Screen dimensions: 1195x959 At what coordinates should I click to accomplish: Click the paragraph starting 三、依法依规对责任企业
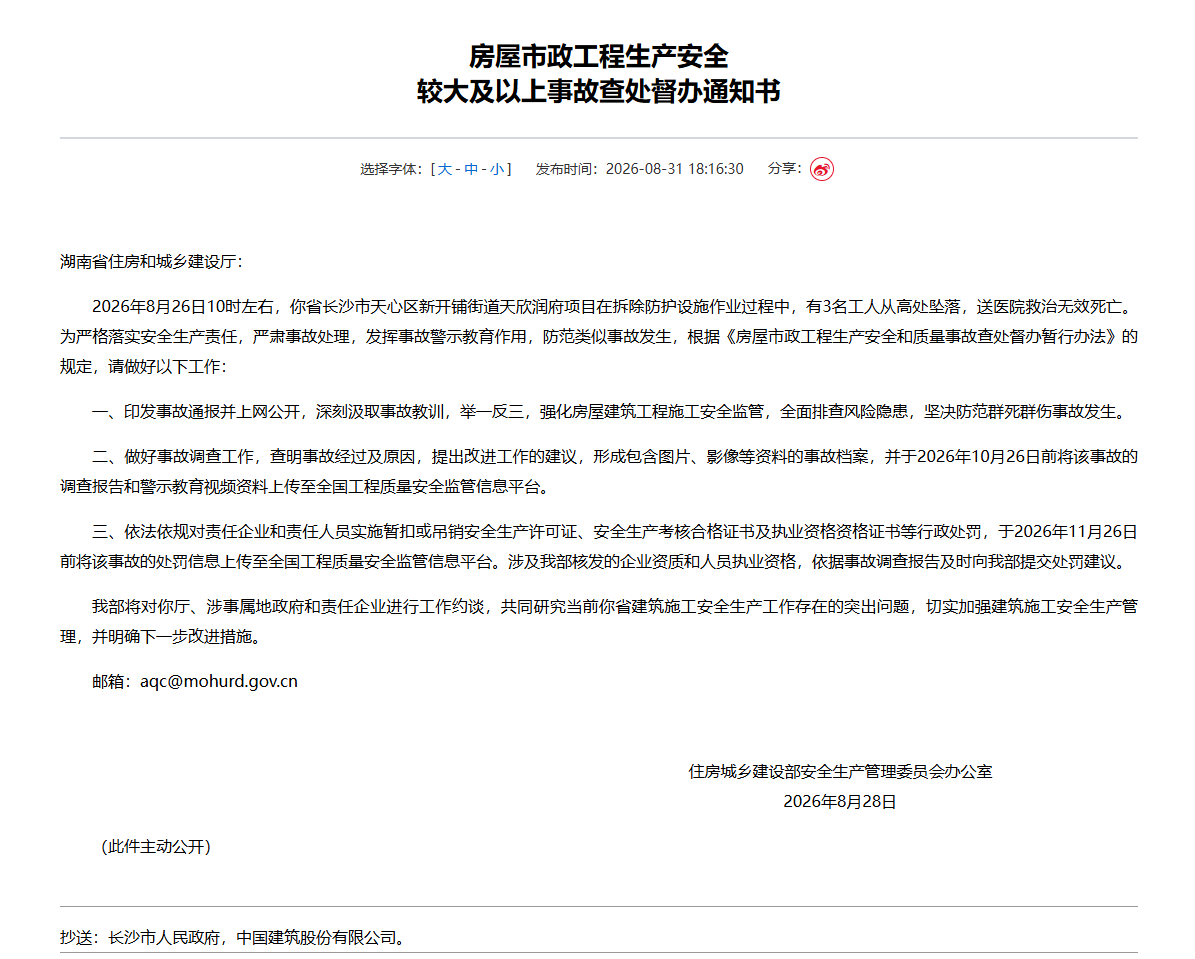tap(599, 547)
